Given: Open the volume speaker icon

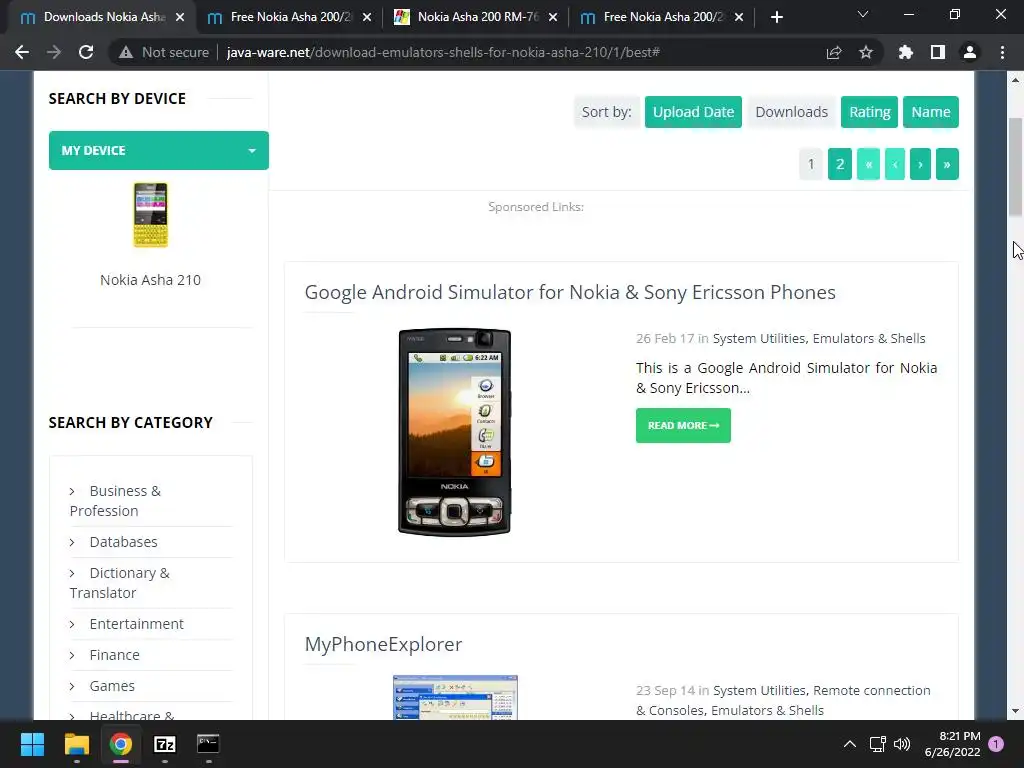Looking at the screenshot, I should (902, 744).
